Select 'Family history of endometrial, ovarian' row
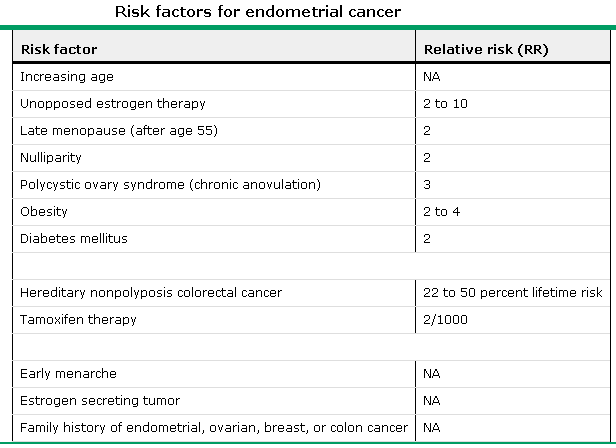Viewport: 616px width, 448px height. coord(311,428)
